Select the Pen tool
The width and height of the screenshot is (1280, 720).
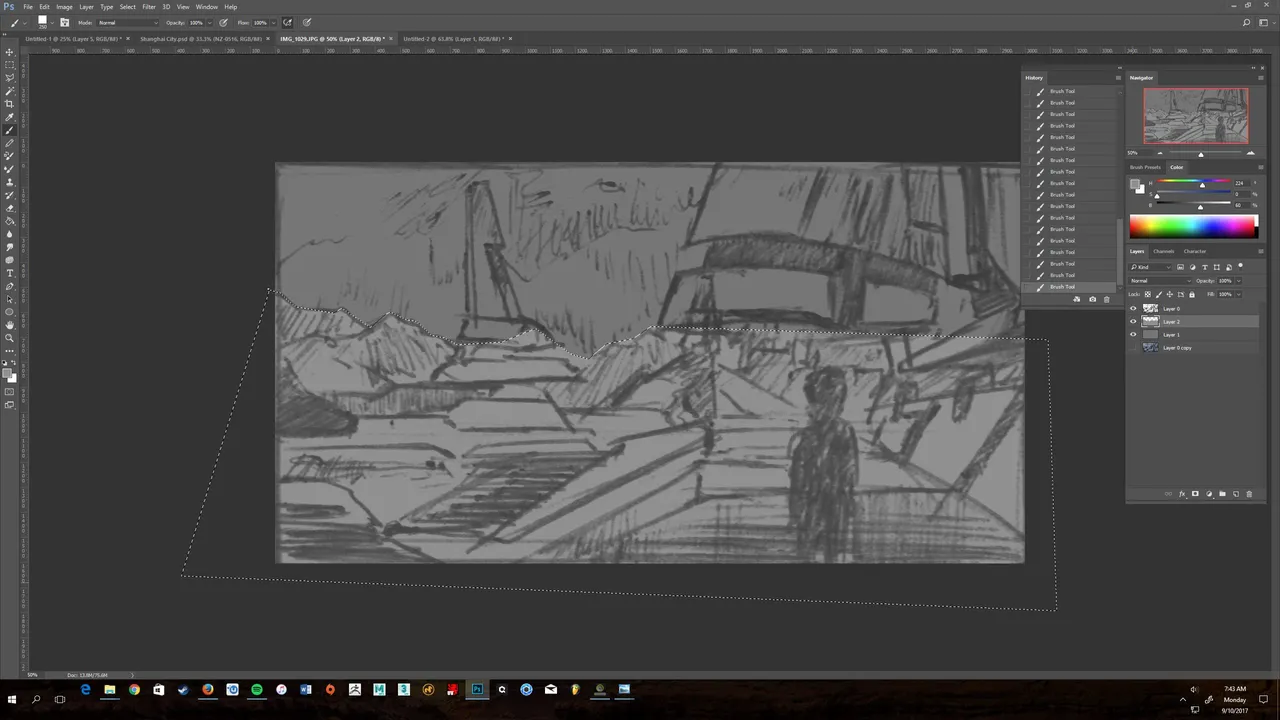[10, 286]
